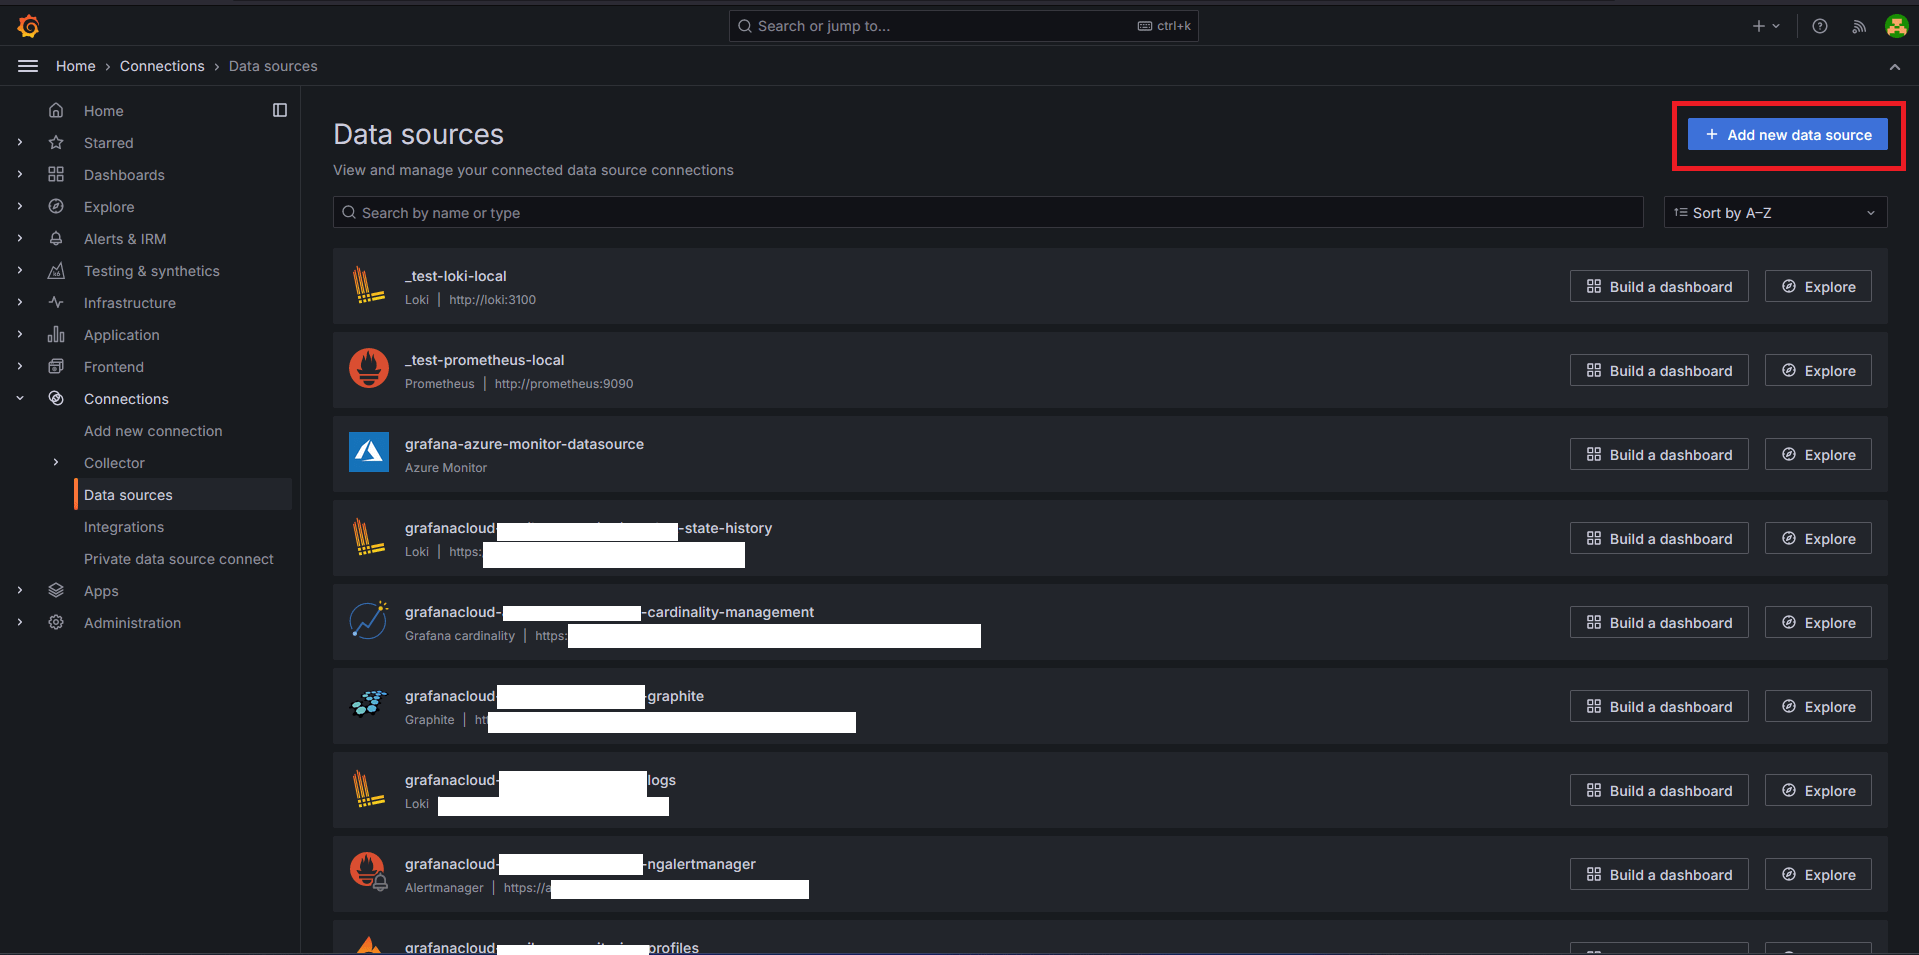Screen dimensions: 1919x955
Task: Open Integrations in sidebar
Action: click(x=124, y=527)
